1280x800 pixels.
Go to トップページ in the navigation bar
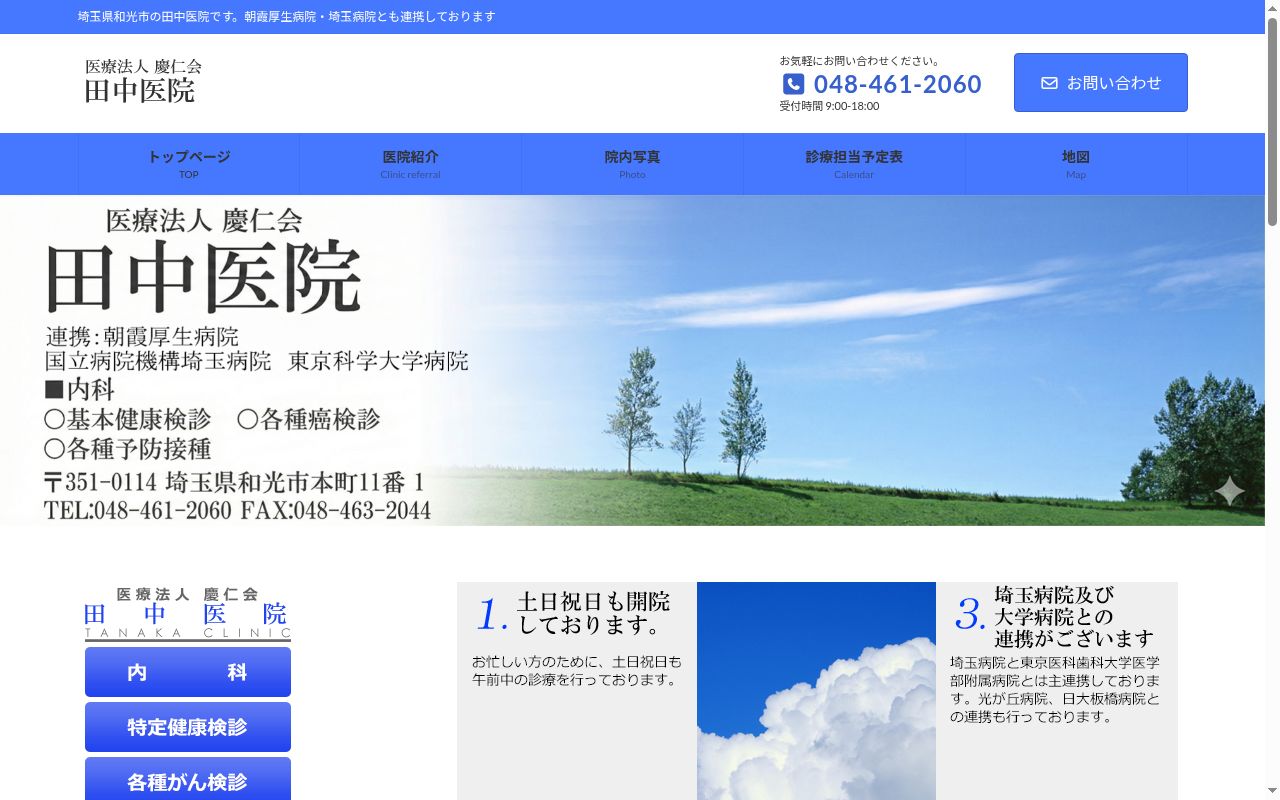189,164
